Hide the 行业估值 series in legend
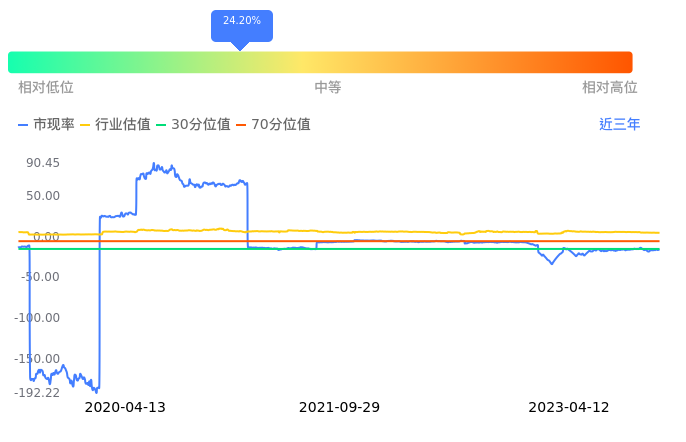Image resolution: width=686 pixels, height=442 pixels. (x=115, y=125)
